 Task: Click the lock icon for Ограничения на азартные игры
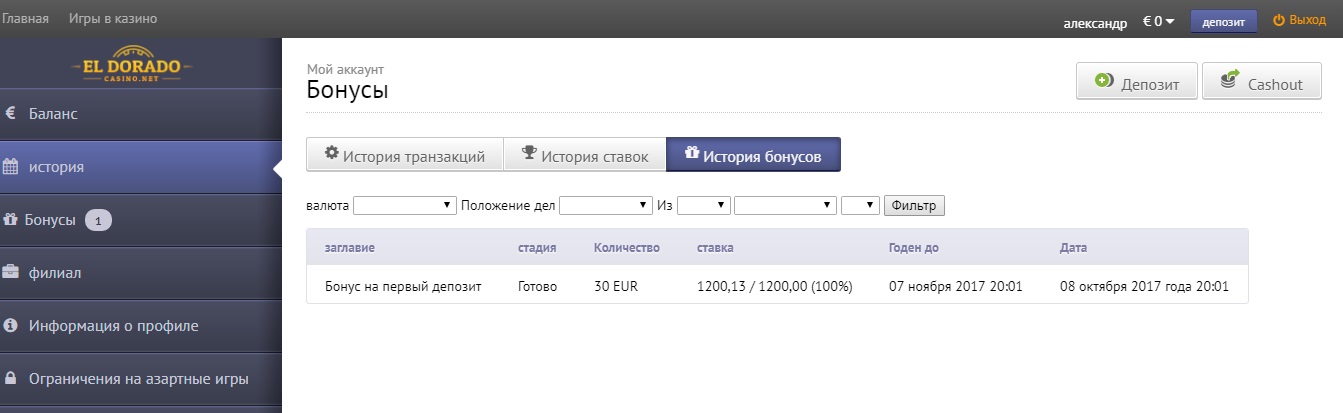coord(10,379)
